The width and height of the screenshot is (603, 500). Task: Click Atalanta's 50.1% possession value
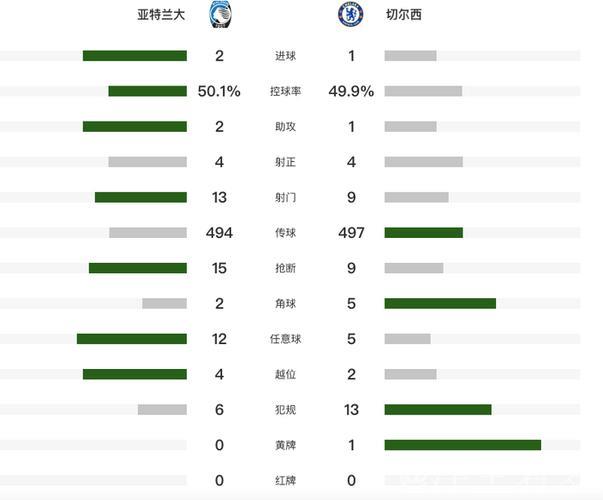point(219,91)
